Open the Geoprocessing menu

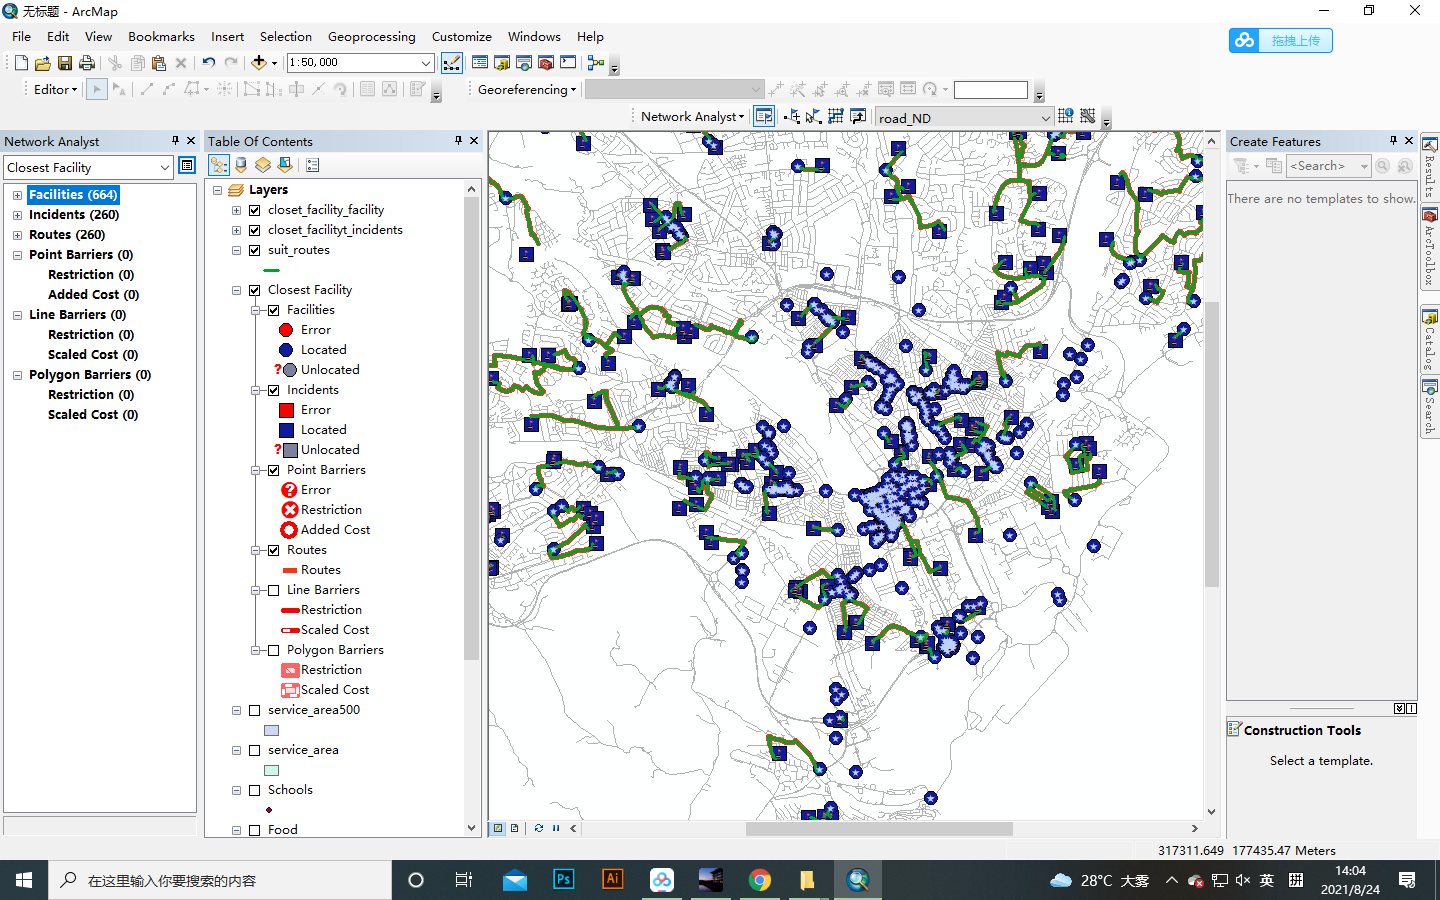[372, 37]
